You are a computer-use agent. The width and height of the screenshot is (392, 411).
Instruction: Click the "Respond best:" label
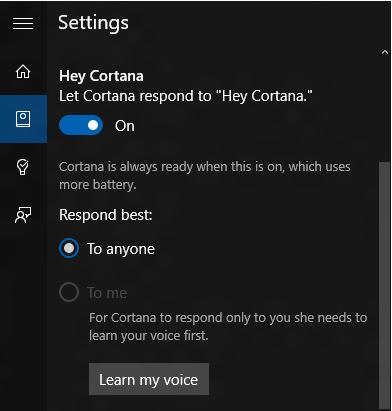point(106,215)
